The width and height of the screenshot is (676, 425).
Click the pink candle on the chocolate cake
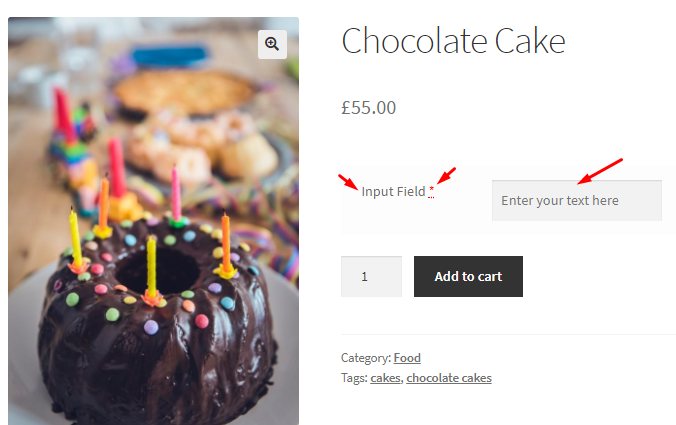[x=176, y=193]
